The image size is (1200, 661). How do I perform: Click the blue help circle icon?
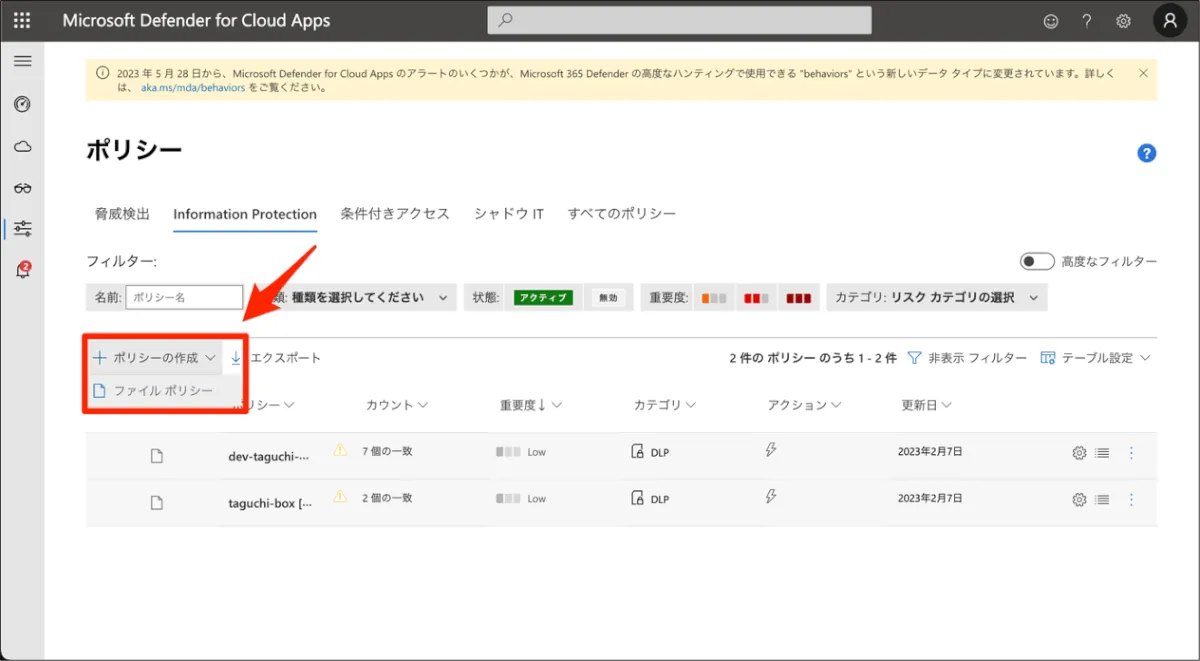pyautogui.click(x=1146, y=153)
